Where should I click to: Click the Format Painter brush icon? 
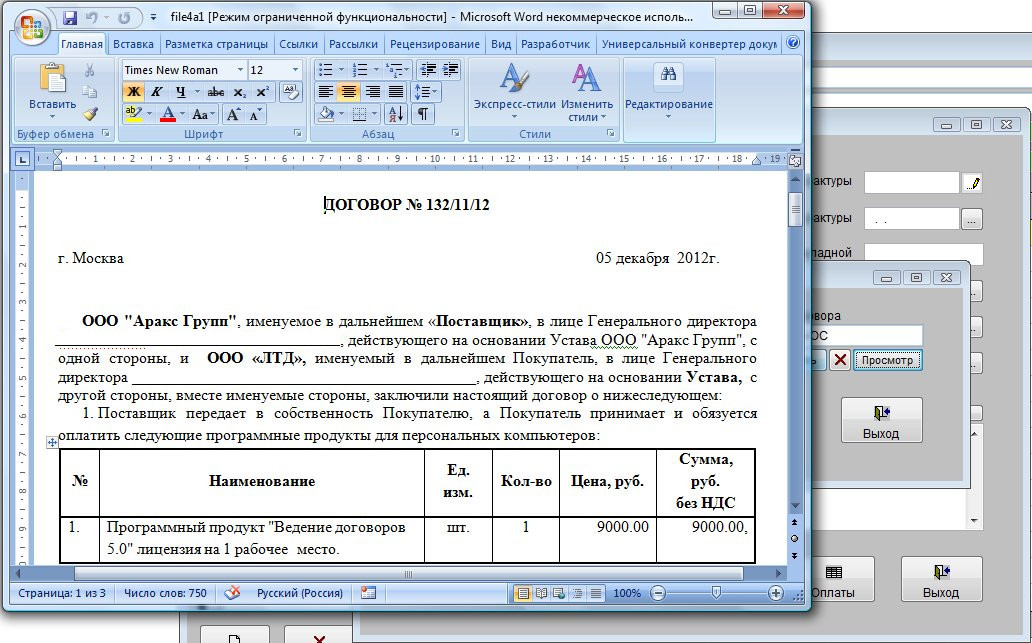tap(90, 114)
